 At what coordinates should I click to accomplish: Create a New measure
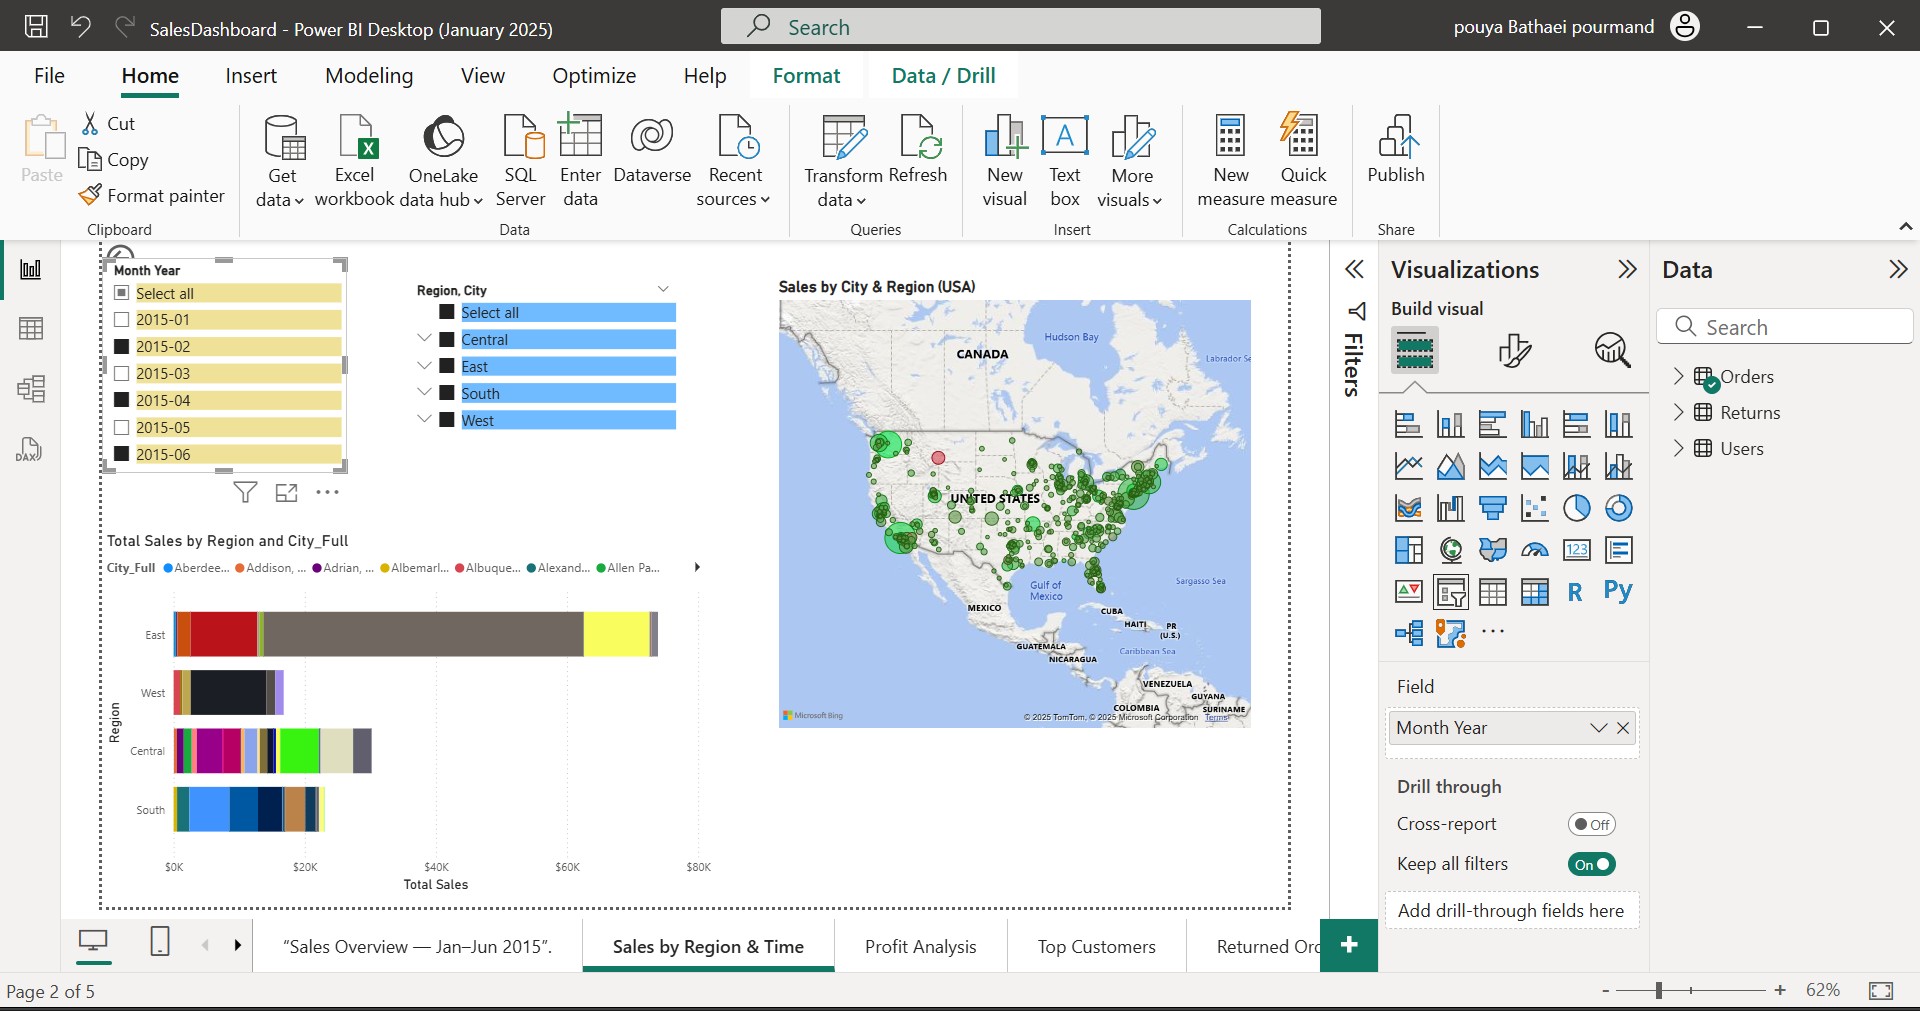click(x=1231, y=160)
